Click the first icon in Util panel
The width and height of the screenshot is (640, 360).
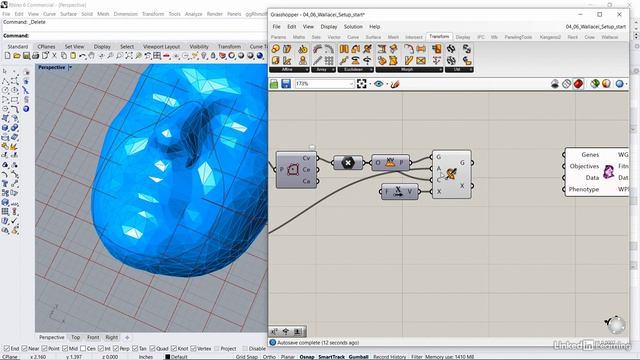click(451, 49)
